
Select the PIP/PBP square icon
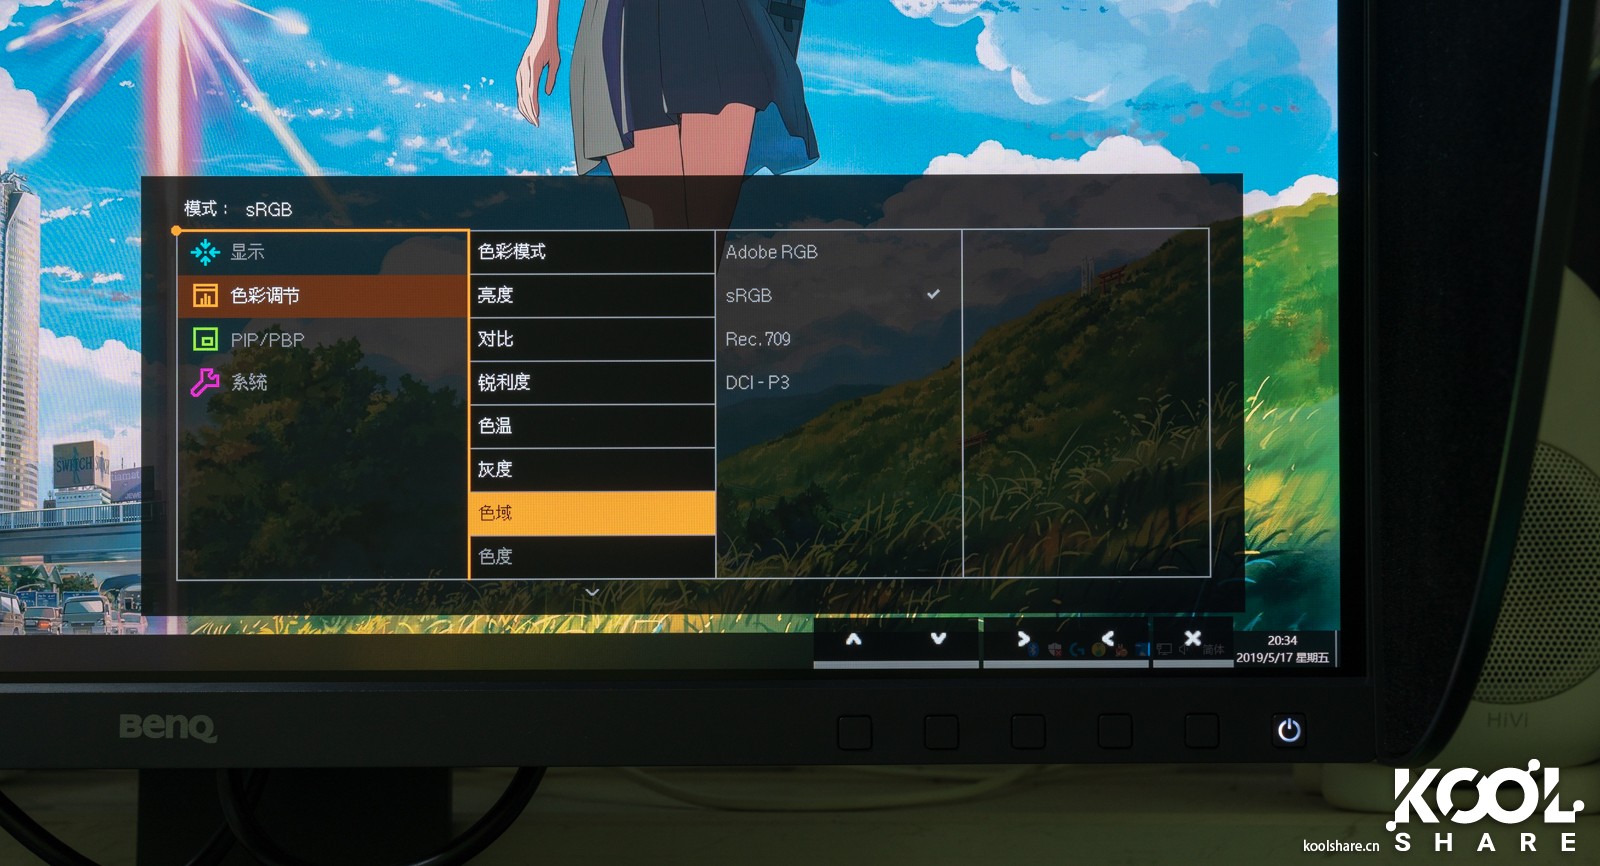point(205,339)
